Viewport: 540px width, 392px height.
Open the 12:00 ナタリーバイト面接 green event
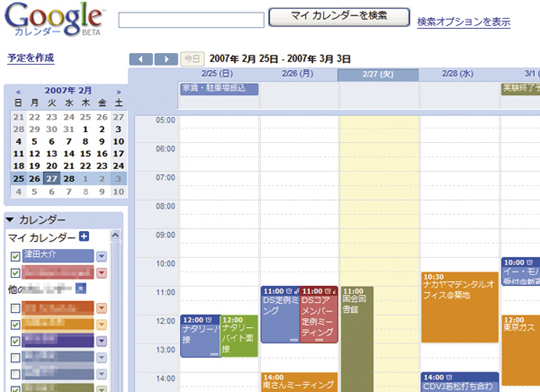pyautogui.click(x=239, y=336)
